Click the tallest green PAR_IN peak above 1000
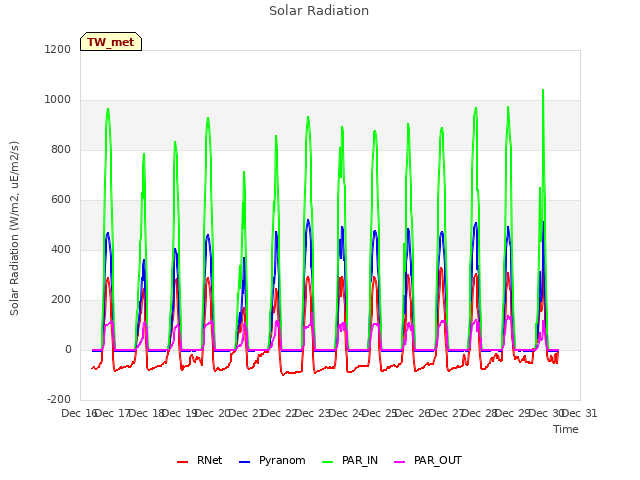The height and width of the screenshot is (480, 640). click(x=543, y=91)
